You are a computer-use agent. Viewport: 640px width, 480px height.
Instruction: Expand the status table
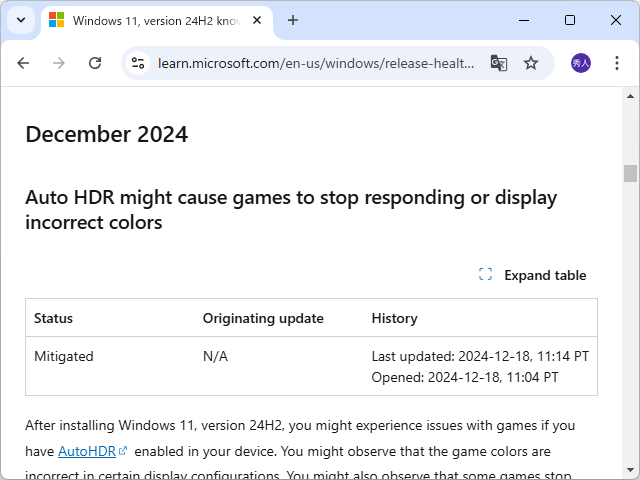click(532, 275)
